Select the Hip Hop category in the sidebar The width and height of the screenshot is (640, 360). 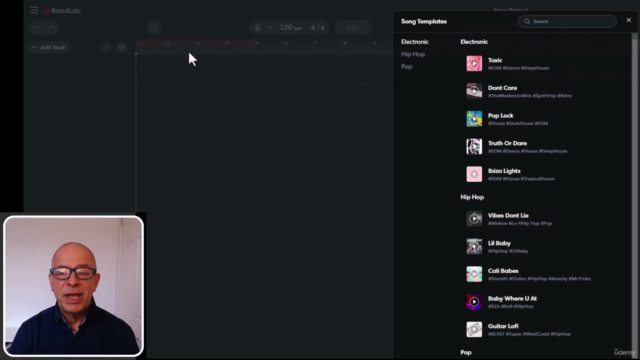pos(413,54)
